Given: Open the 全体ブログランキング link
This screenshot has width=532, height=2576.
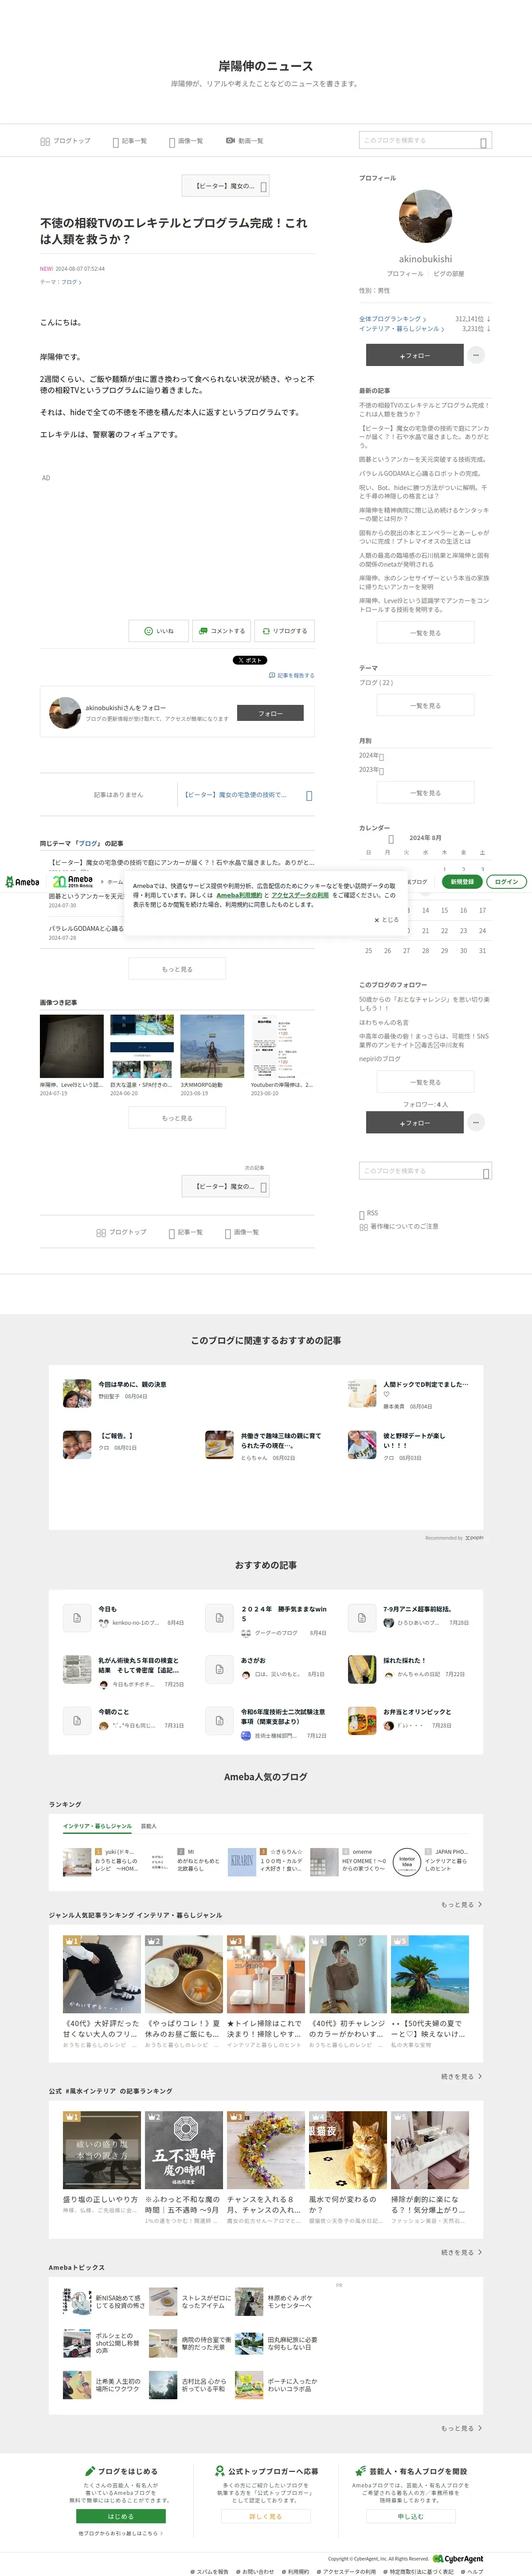Looking at the screenshot, I should pyautogui.click(x=393, y=319).
